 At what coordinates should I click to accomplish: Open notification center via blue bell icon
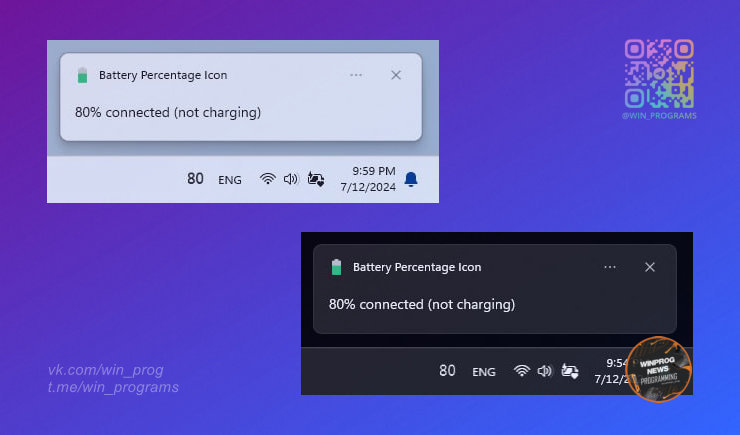point(411,179)
